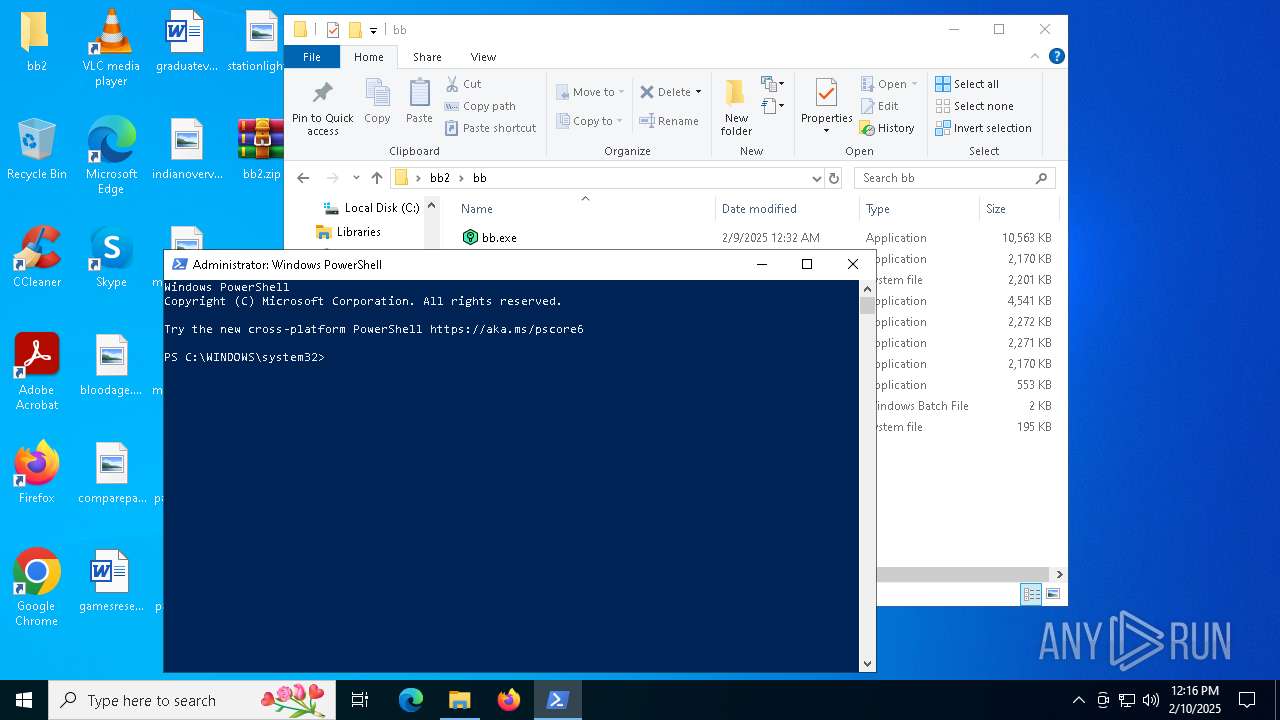
Task: Click Select all
Action: (967, 84)
